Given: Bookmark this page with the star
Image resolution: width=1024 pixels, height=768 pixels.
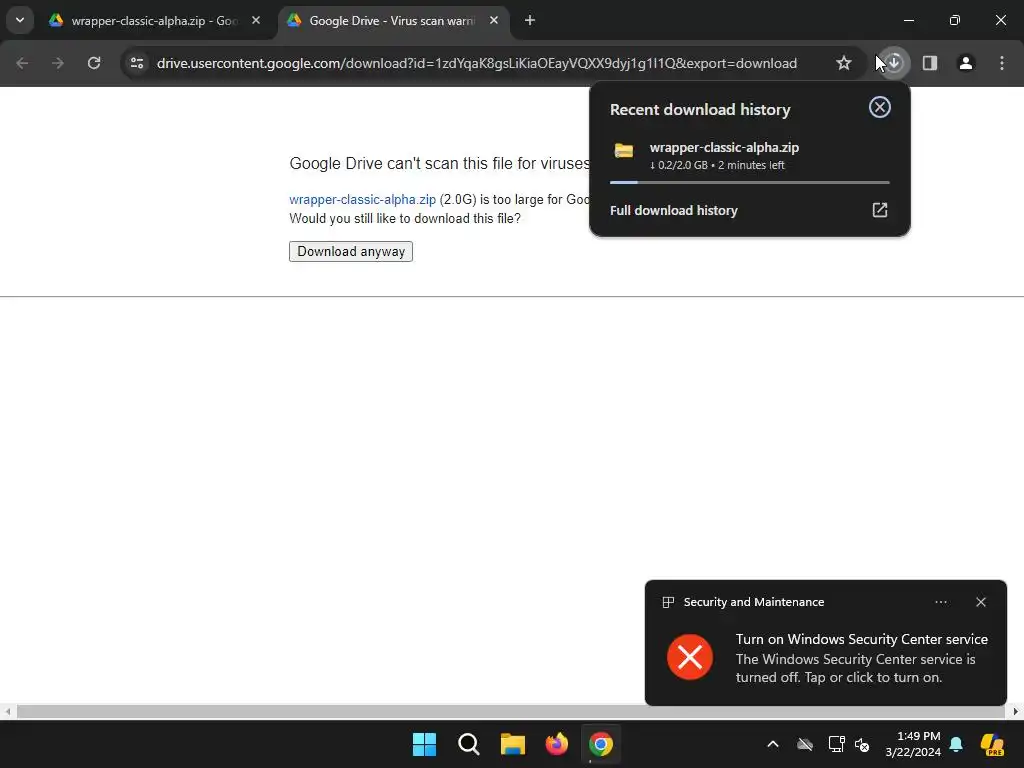Looking at the screenshot, I should [844, 63].
